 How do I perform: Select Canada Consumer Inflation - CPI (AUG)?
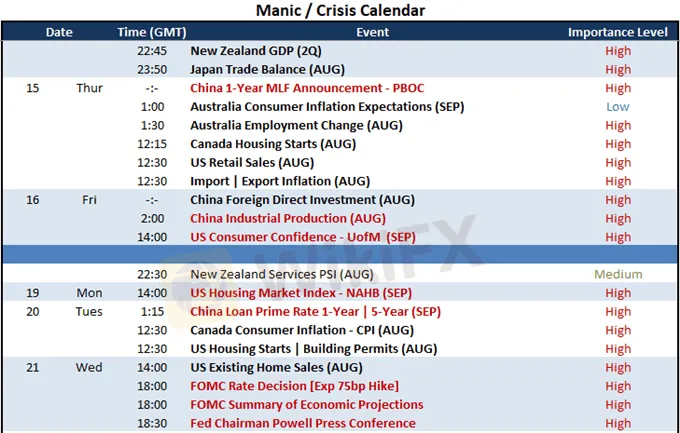click(x=302, y=330)
